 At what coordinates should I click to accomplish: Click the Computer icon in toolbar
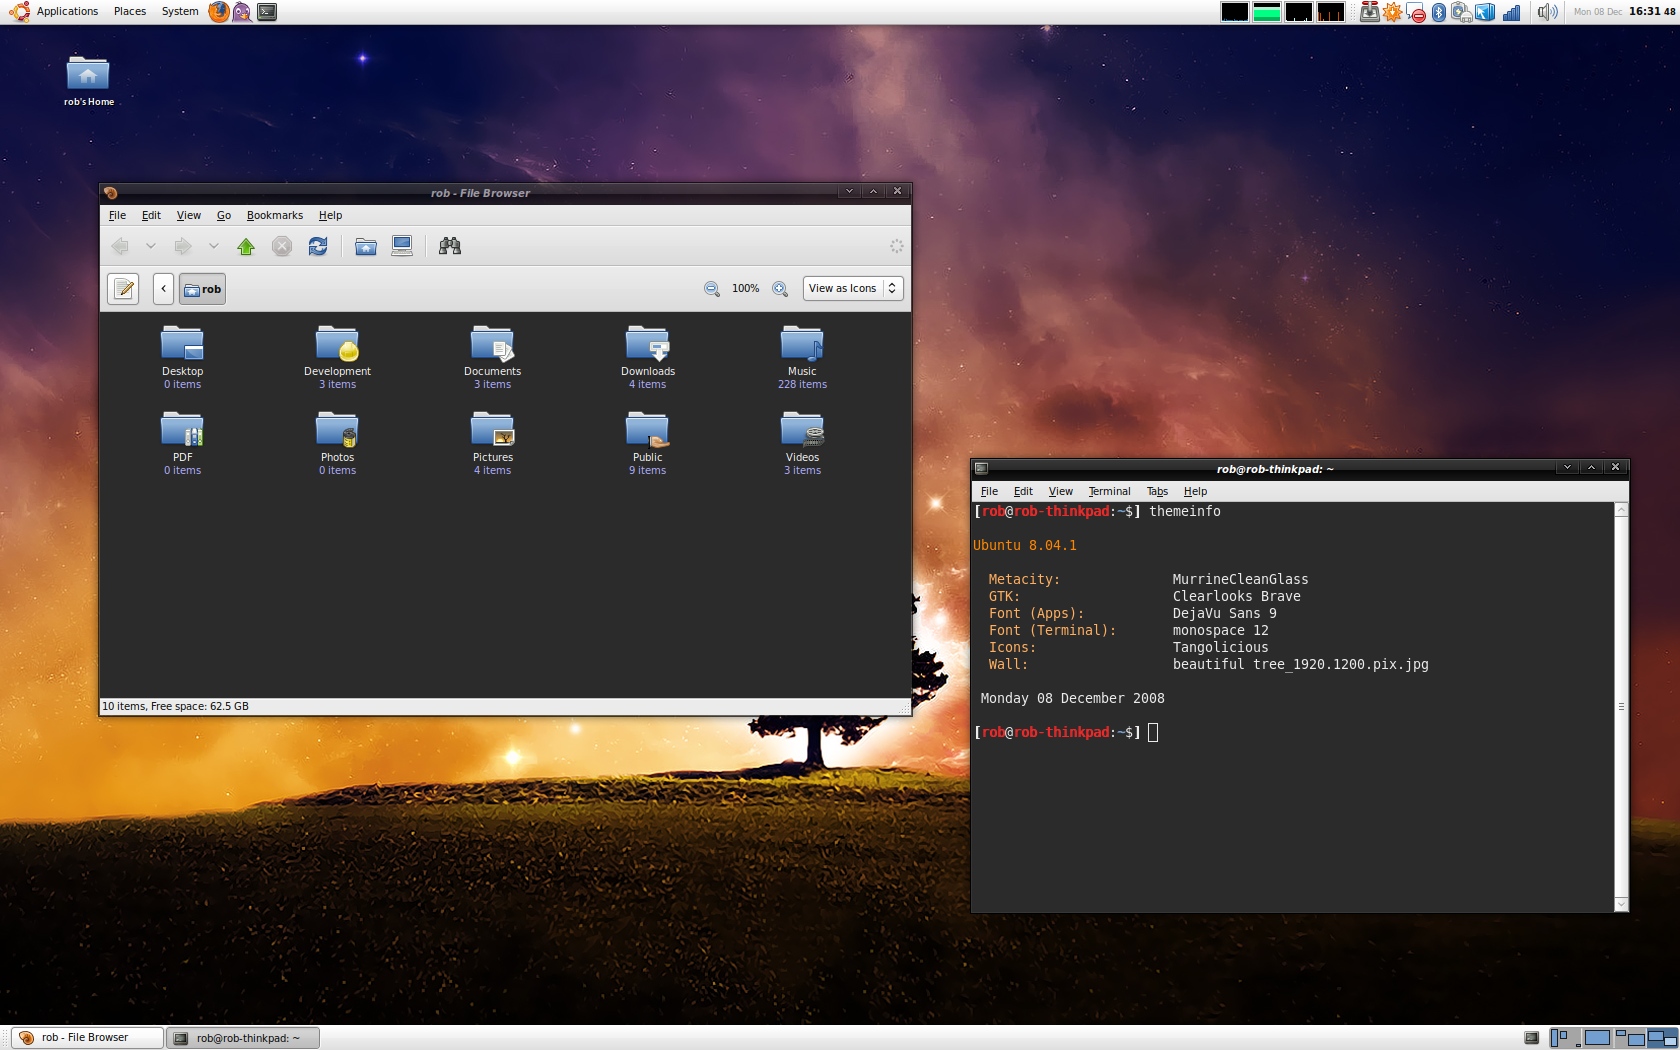pos(402,247)
